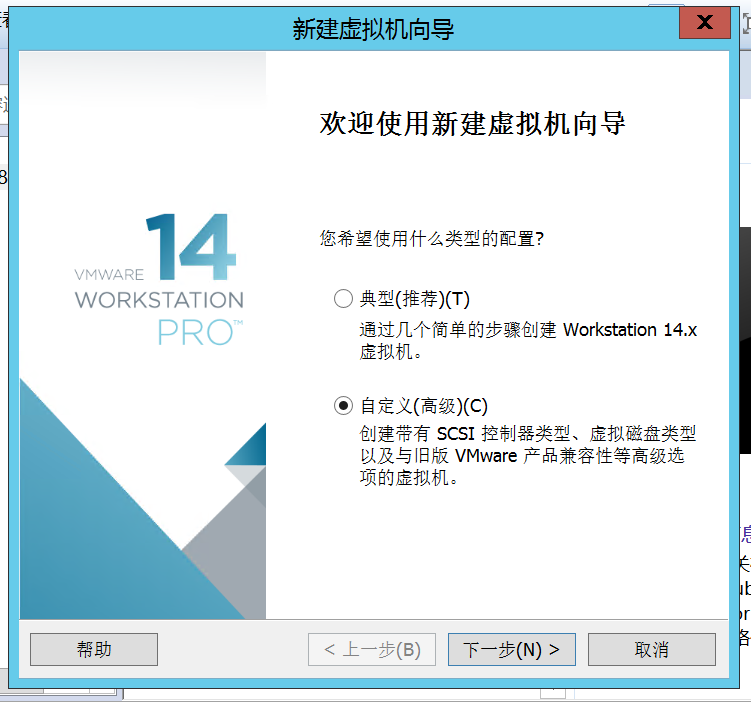Screen dimensions: 751x705
Task: Click the description mentioning SCSI 控制器类型
Action: pos(527,455)
